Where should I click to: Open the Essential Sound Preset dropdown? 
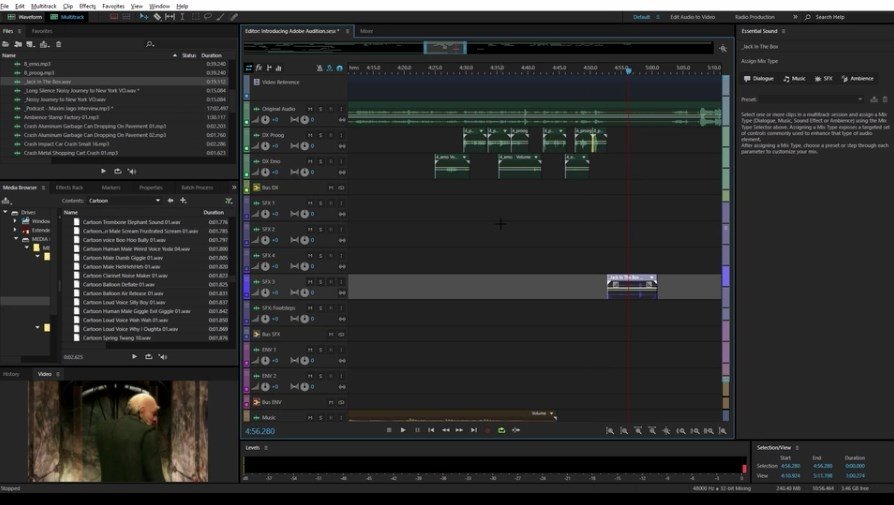(x=812, y=99)
